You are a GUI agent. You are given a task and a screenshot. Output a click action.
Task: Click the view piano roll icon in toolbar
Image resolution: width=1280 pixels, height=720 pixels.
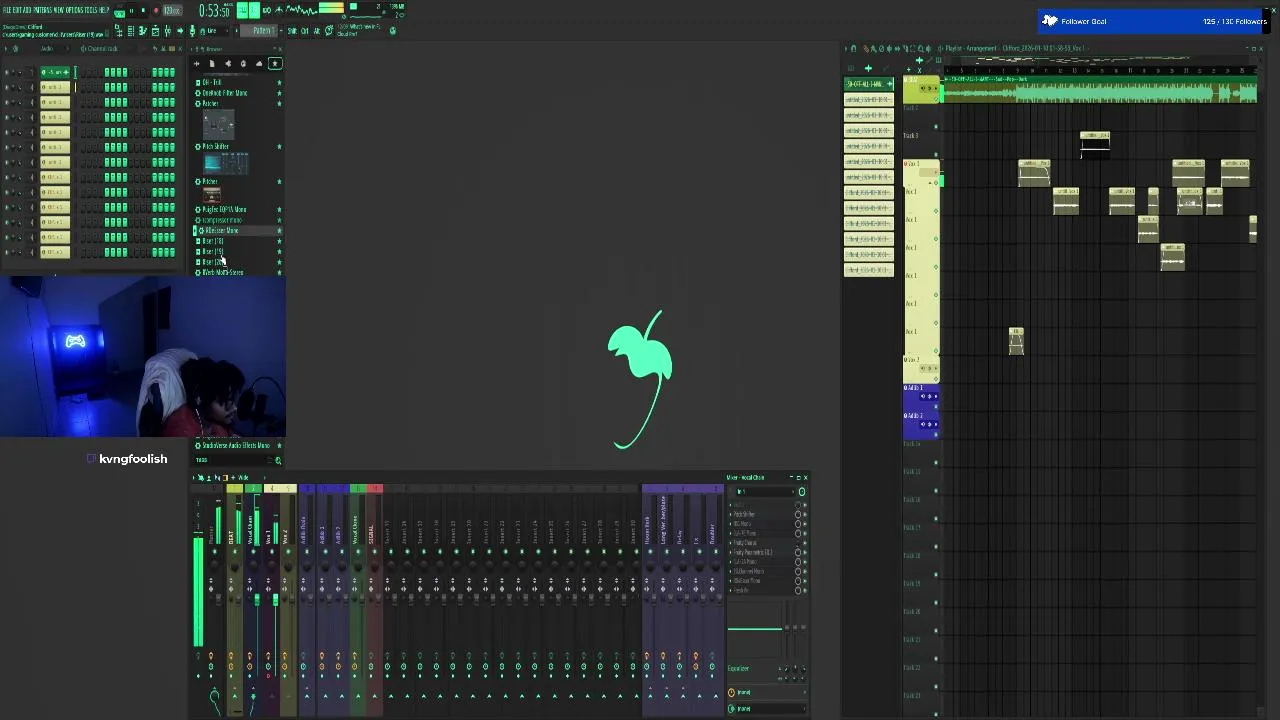point(143,31)
